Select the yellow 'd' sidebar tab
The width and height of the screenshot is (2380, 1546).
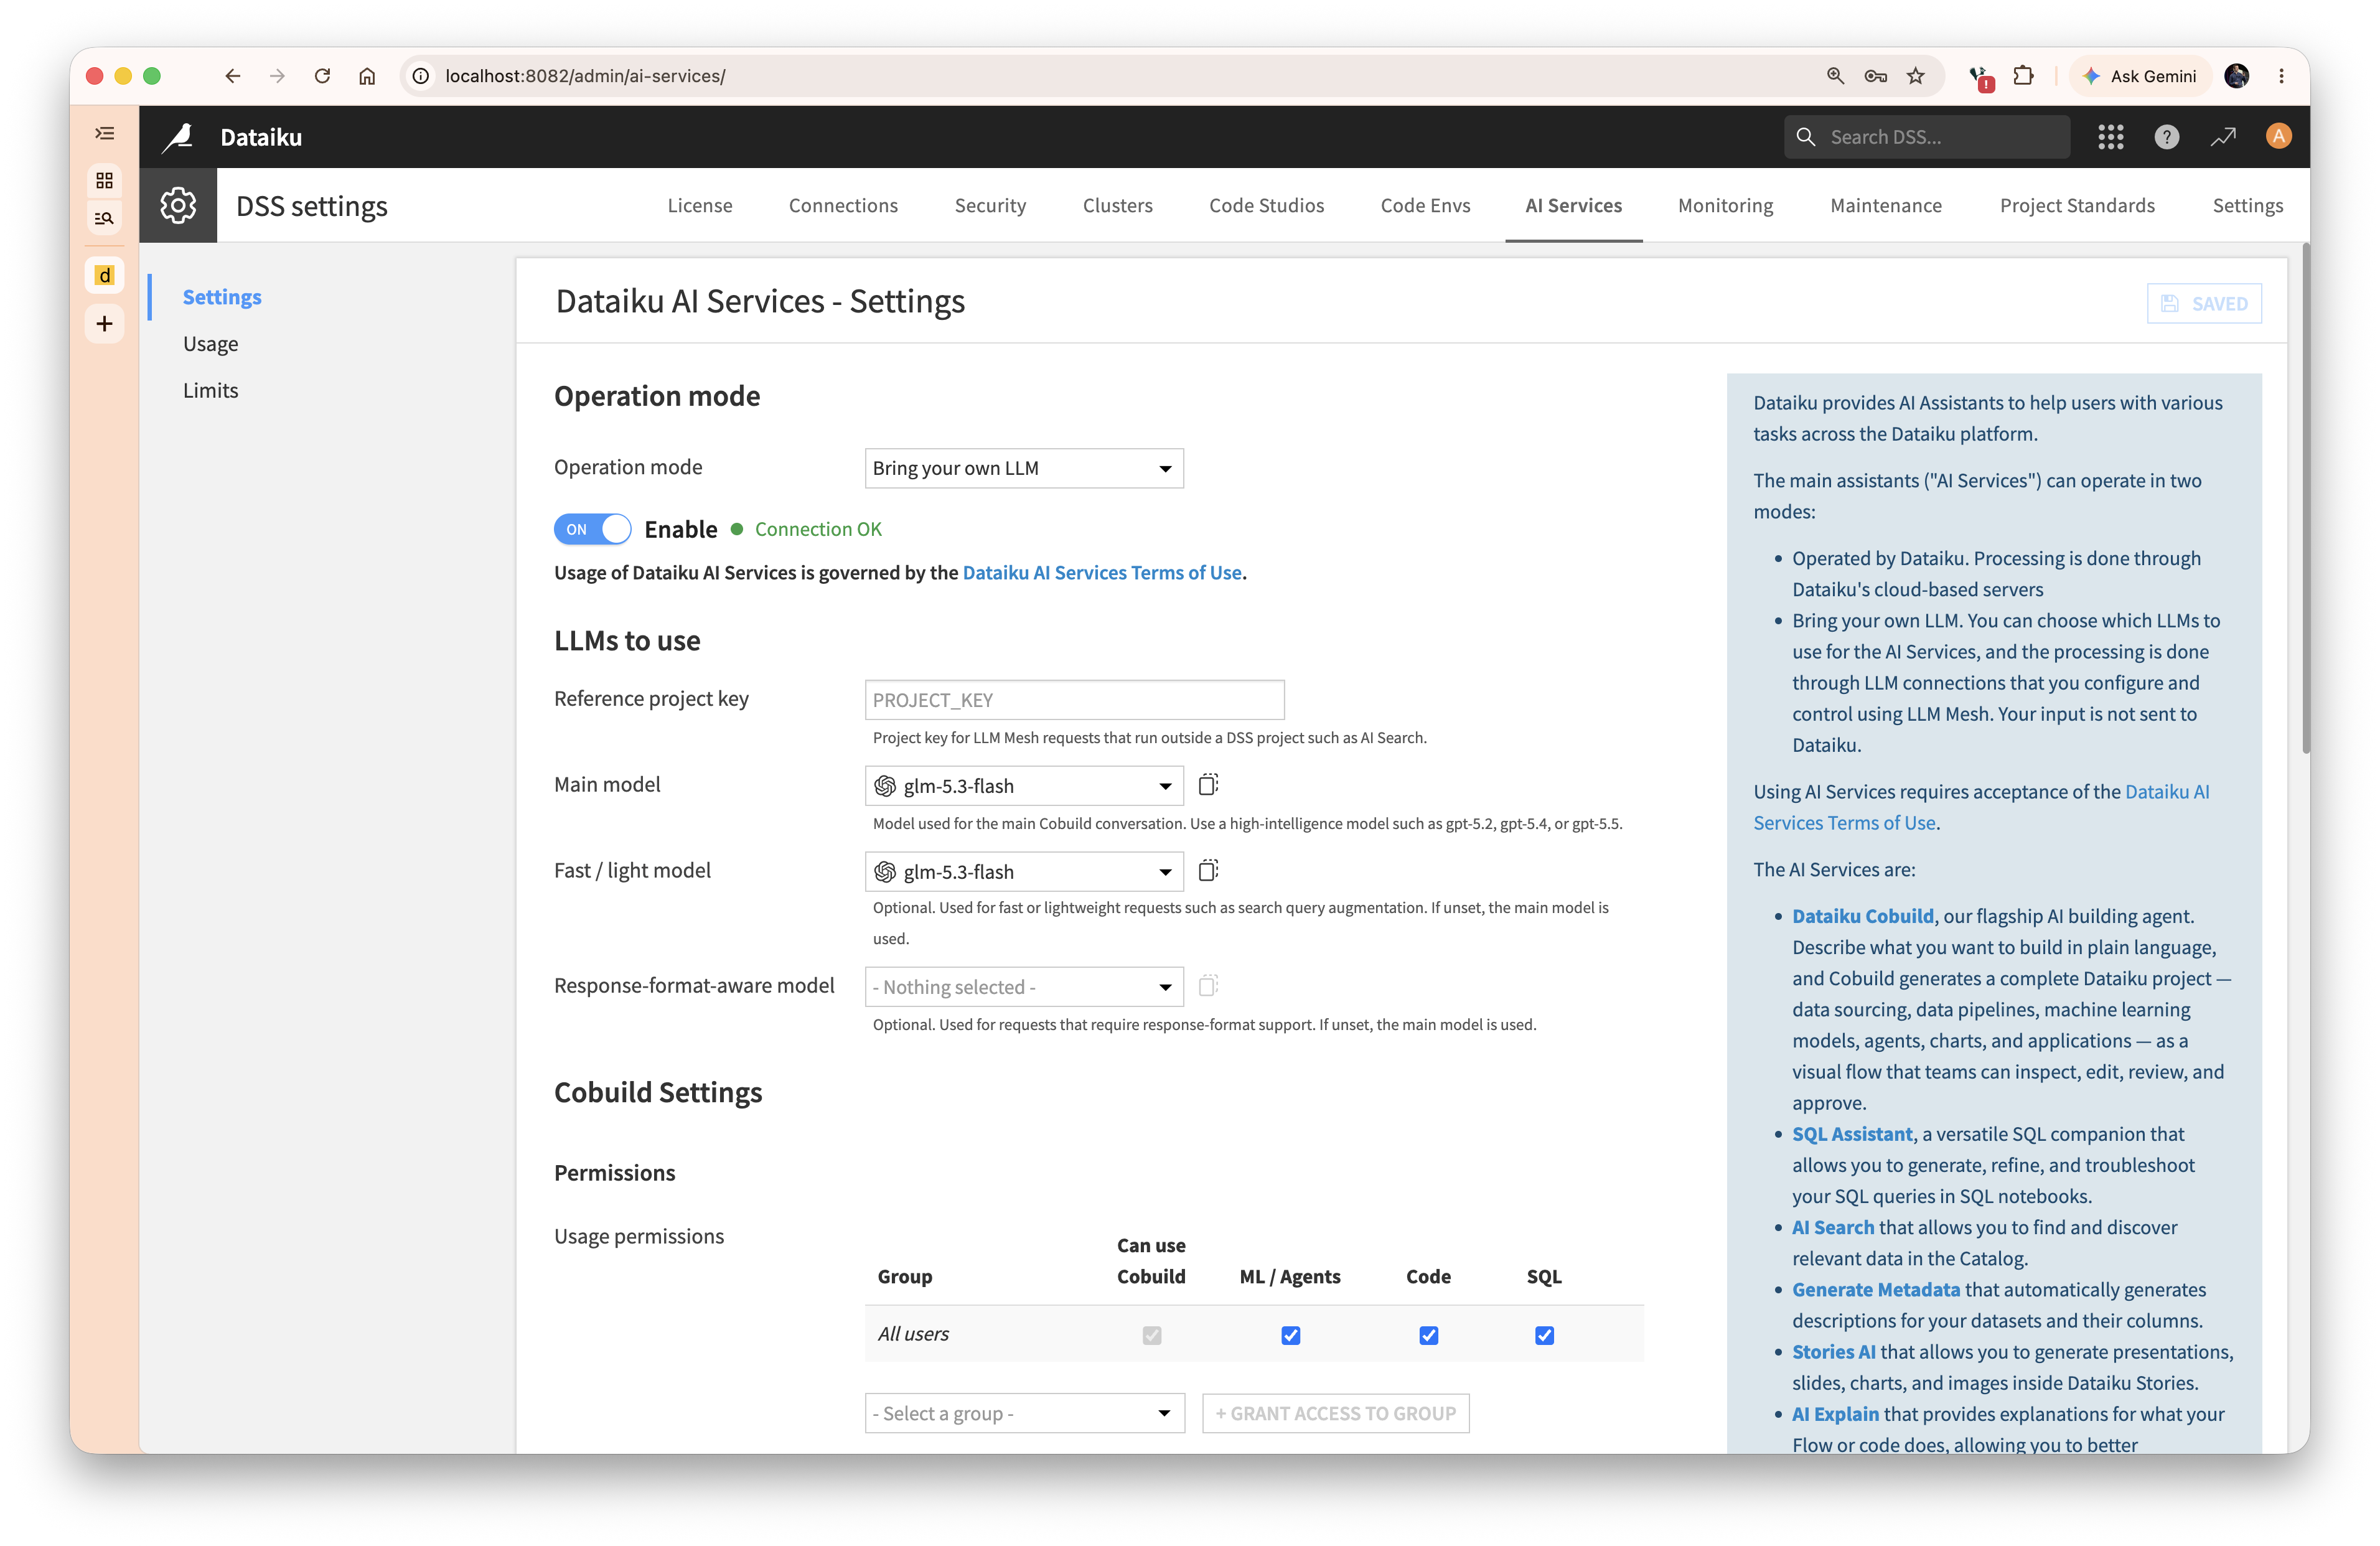click(104, 275)
